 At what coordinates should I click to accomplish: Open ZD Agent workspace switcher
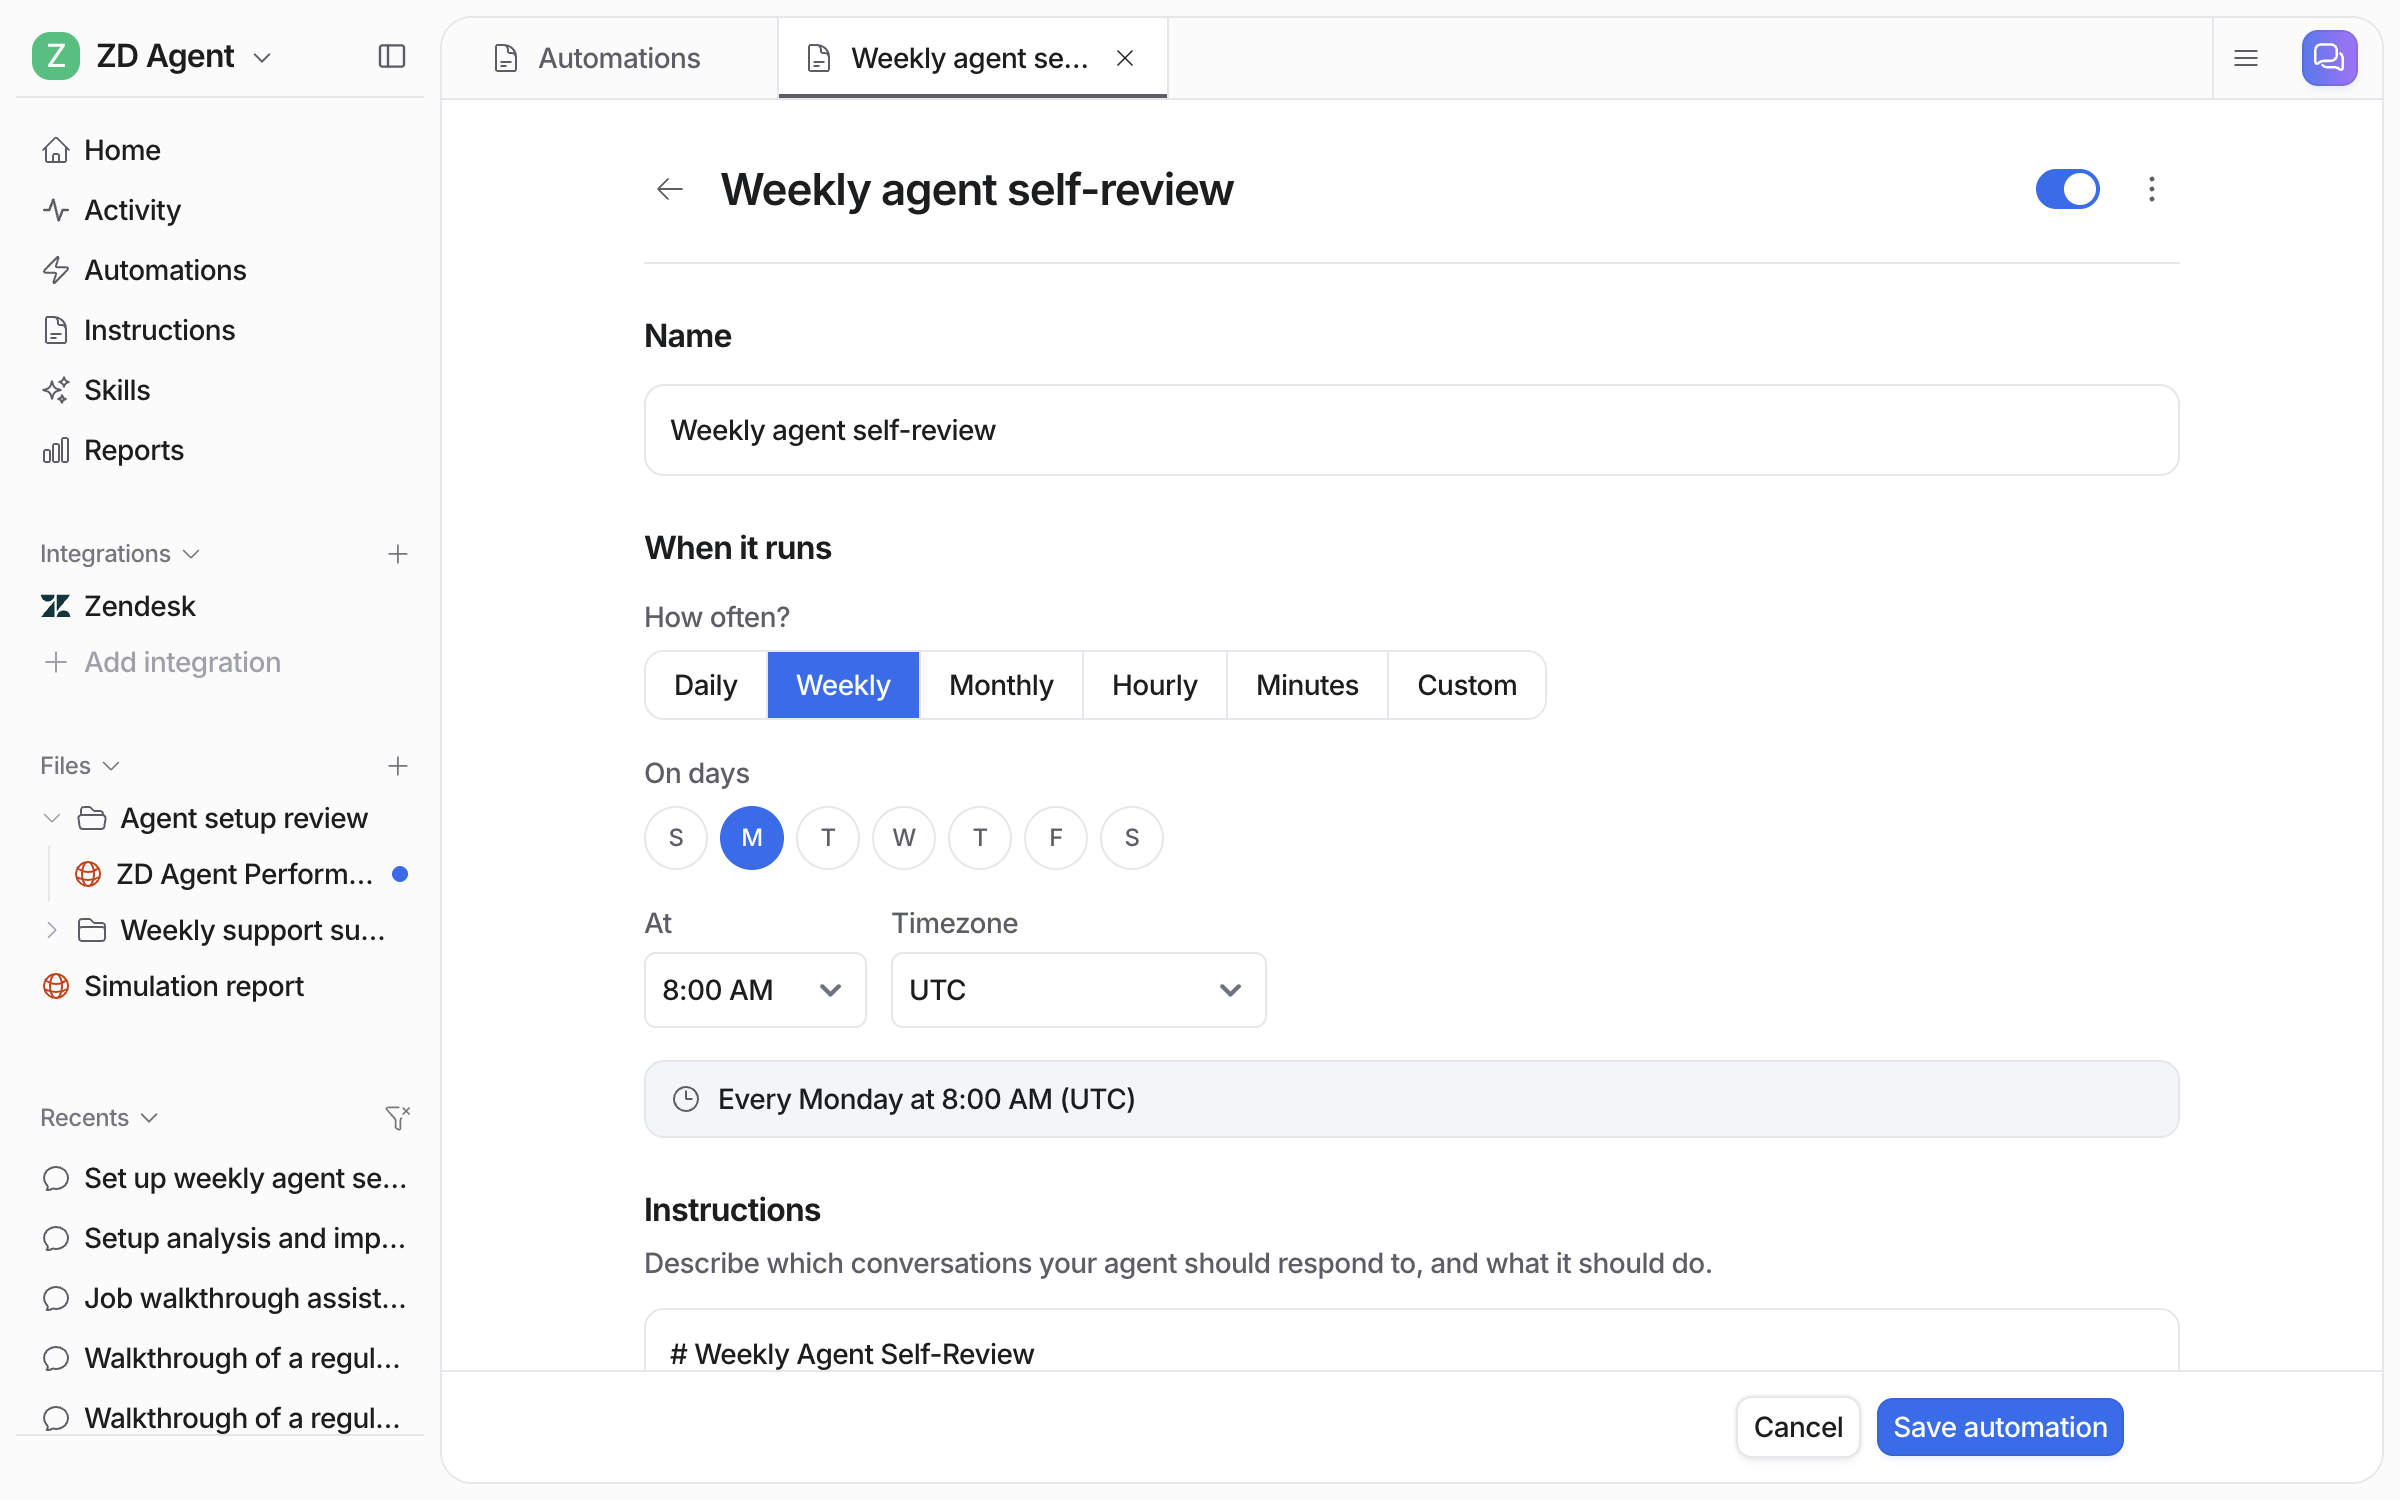[152, 56]
